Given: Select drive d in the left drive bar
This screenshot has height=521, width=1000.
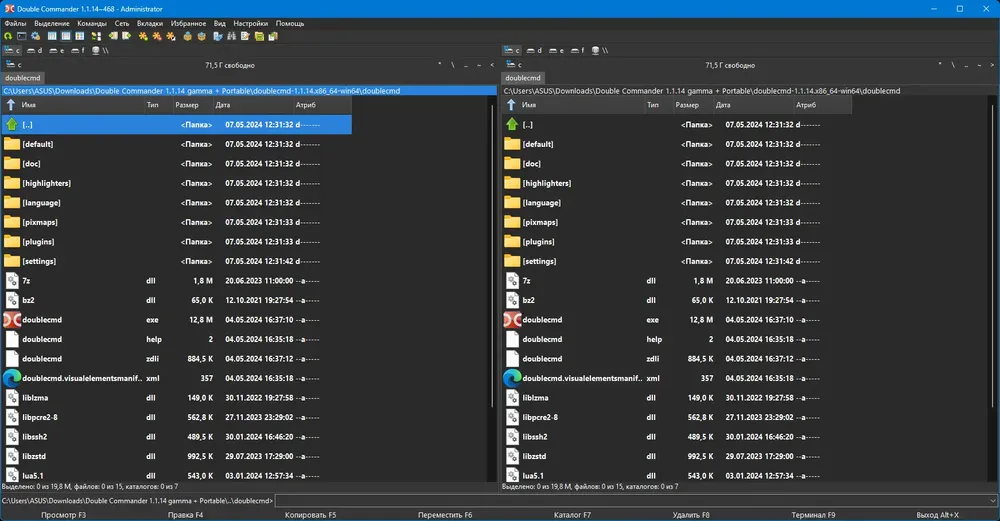Looking at the screenshot, I should coord(34,50).
